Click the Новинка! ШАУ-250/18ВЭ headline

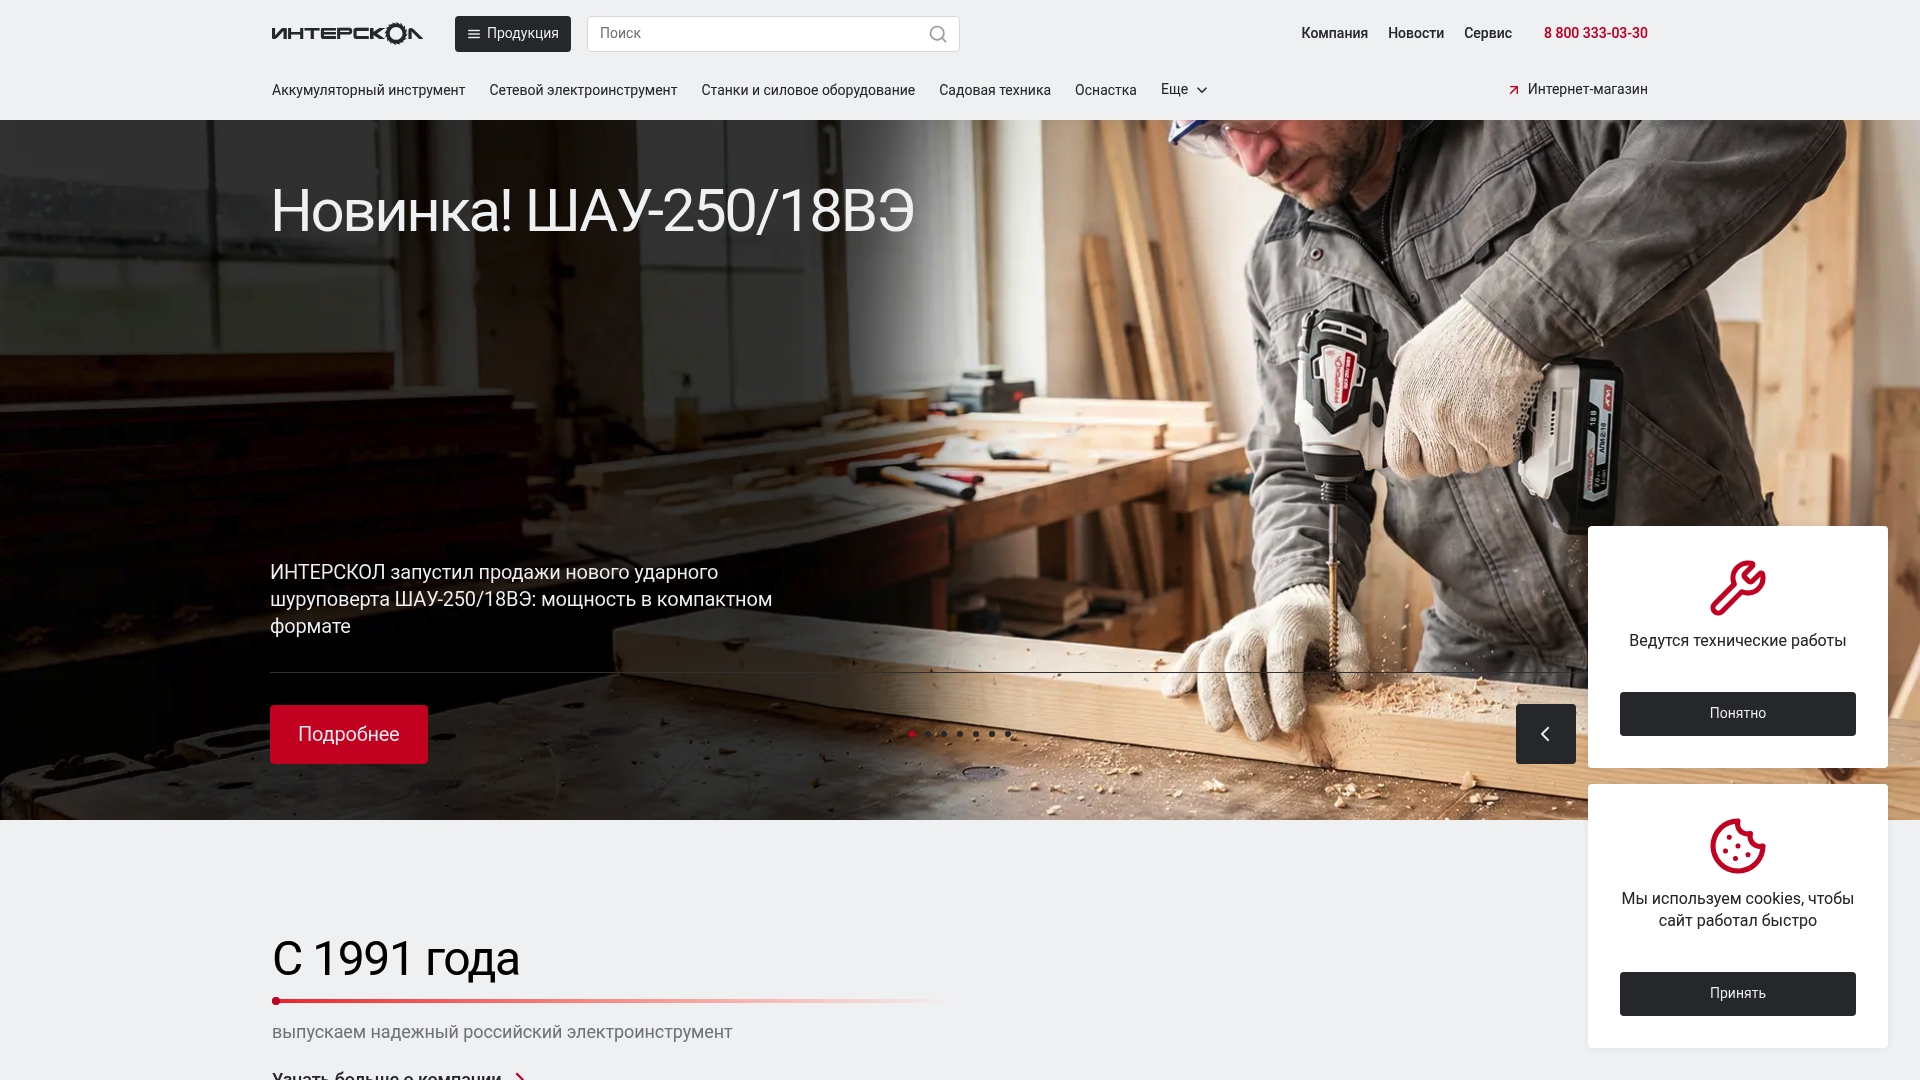[x=593, y=211]
